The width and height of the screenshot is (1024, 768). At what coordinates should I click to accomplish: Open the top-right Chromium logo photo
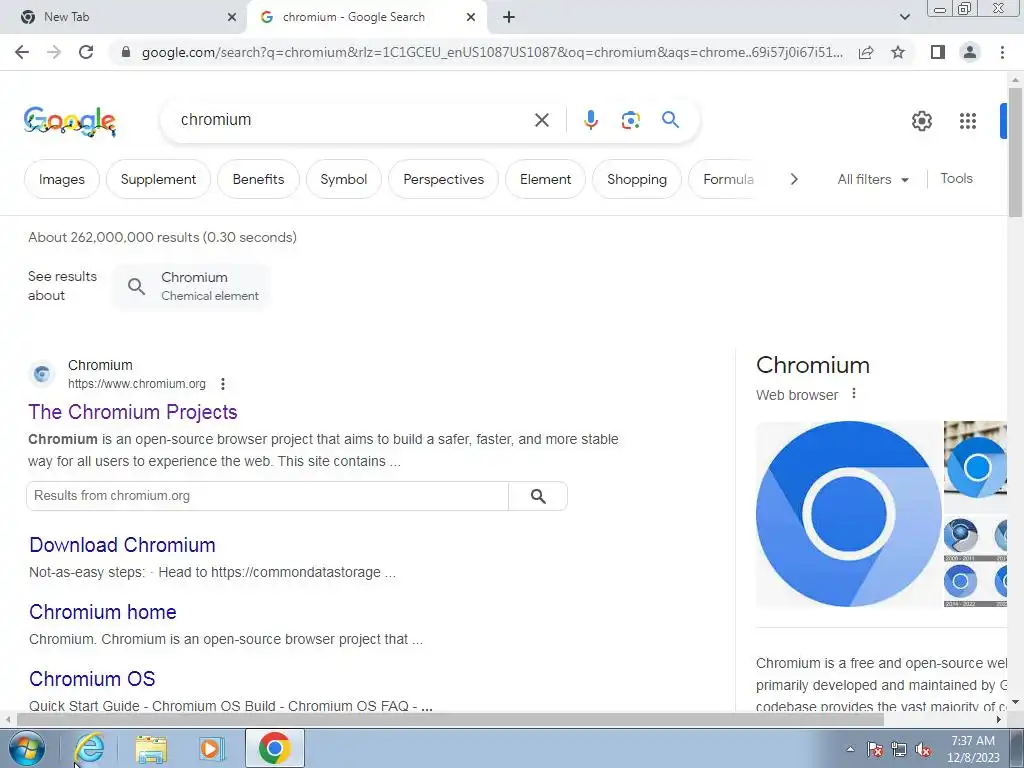pos(975,466)
